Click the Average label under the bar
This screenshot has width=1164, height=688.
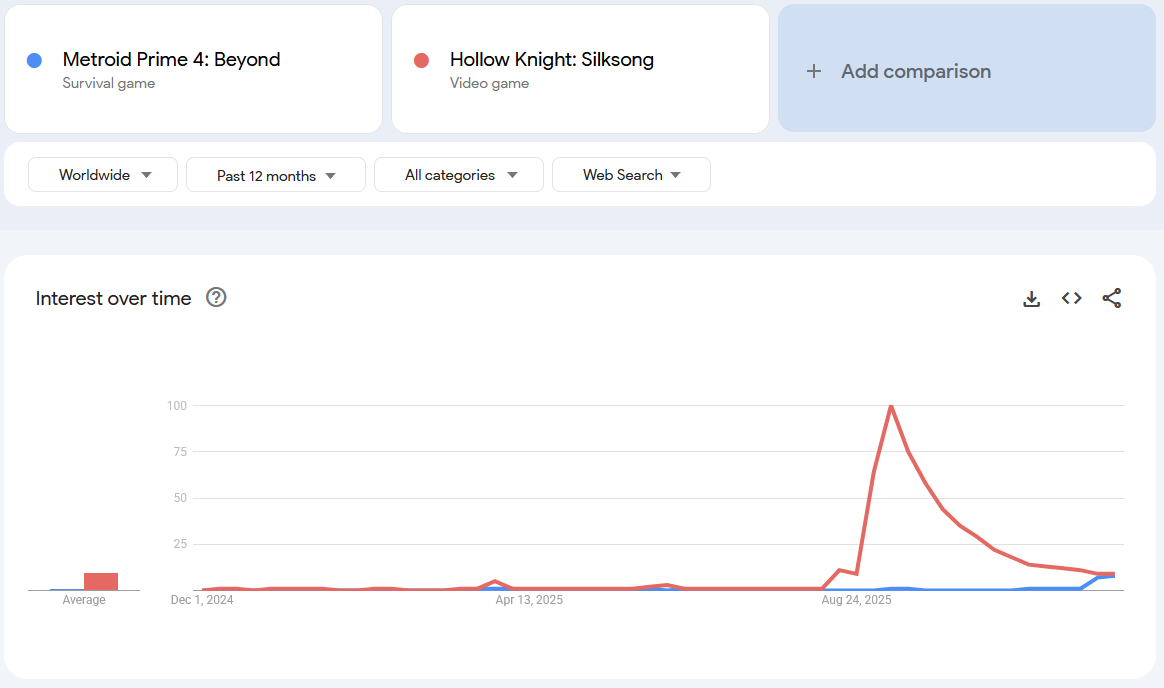pos(84,600)
